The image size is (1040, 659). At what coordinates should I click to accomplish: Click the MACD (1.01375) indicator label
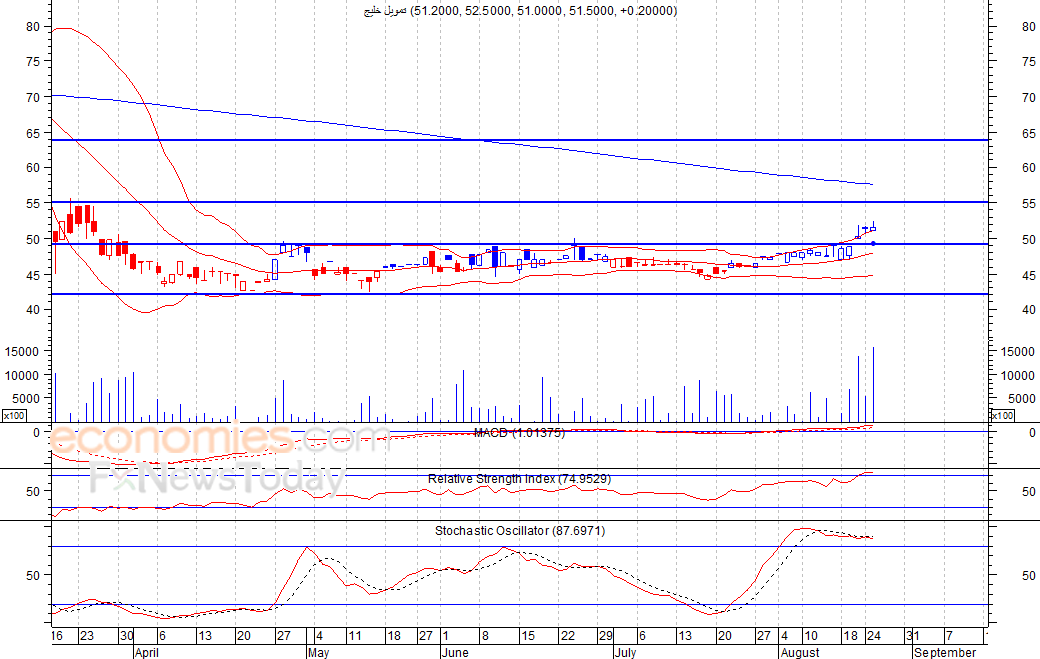519,433
